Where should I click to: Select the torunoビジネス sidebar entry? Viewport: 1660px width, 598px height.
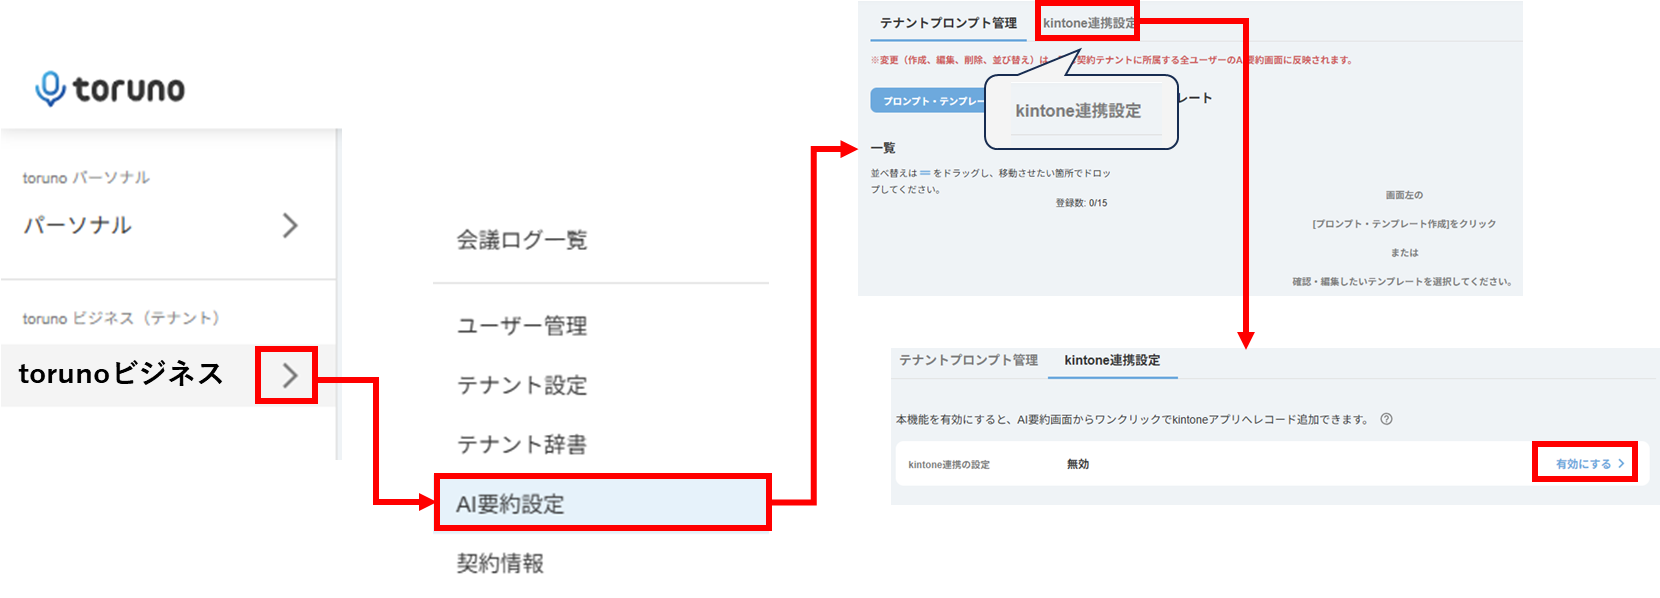click(x=168, y=375)
